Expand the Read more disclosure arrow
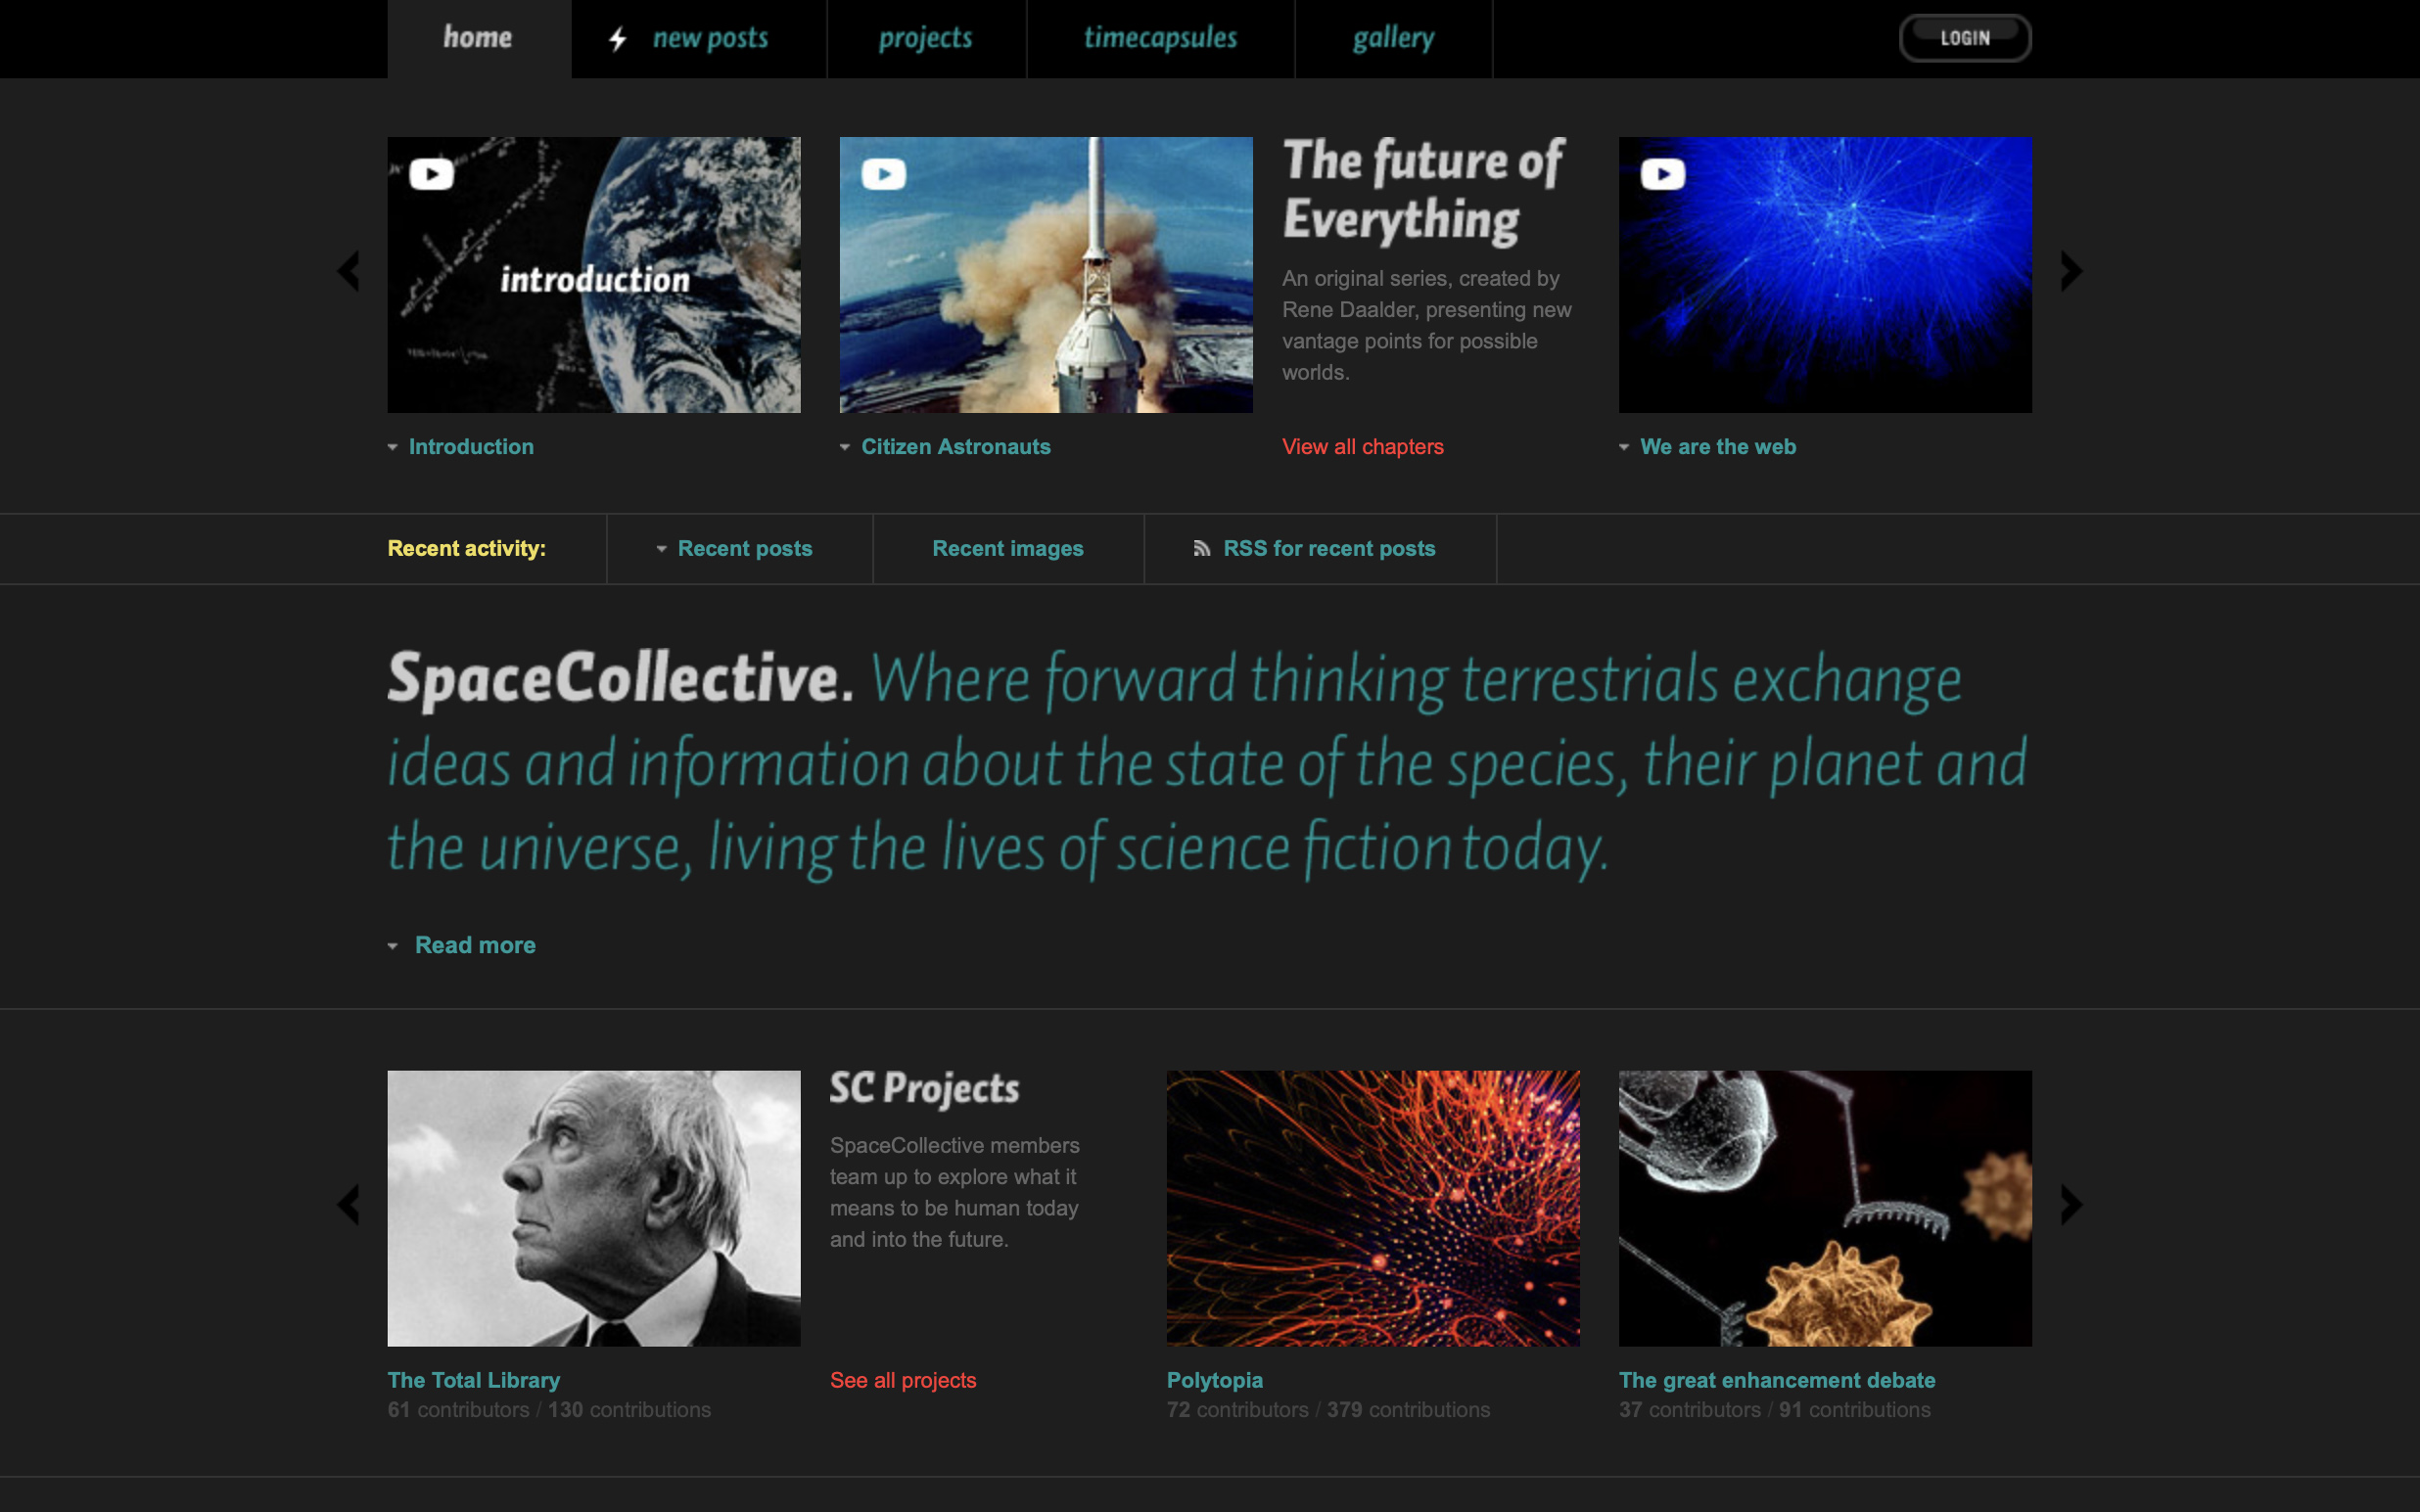The image size is (2420, 1512). coord(393,946)
